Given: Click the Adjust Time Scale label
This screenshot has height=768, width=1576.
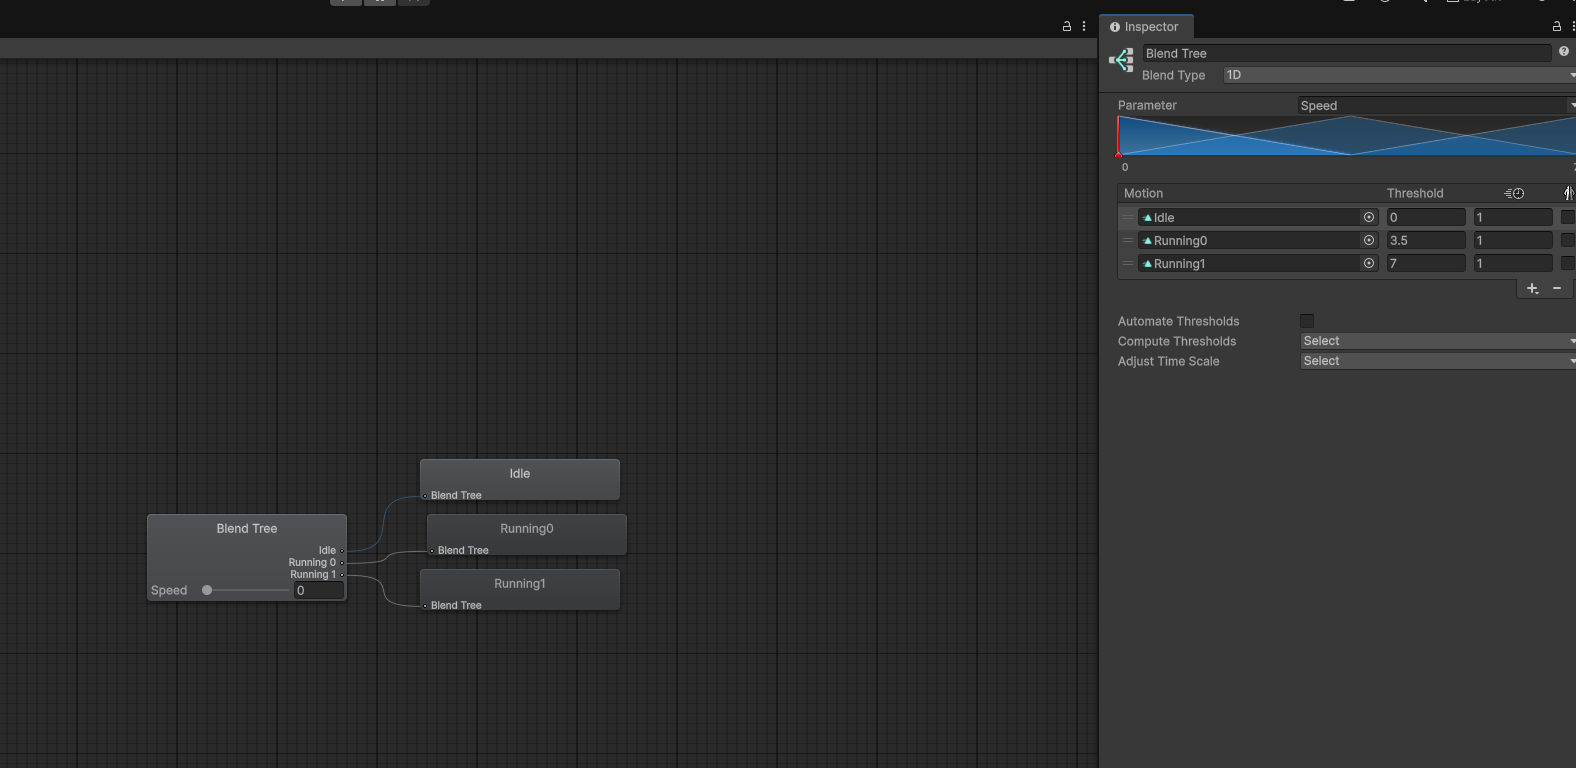Looking at the screenshot, I should coord(1168,361).
